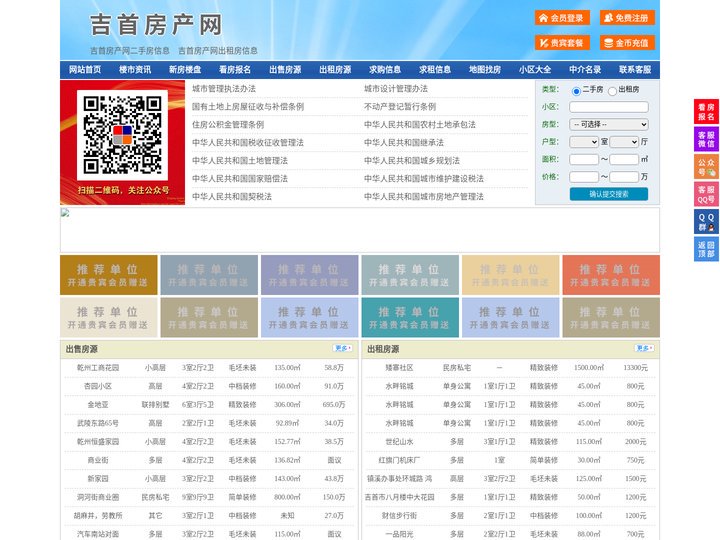720x540 pixels.
Task: Focus the minimum 面积 input field
Action: click(584, 159)
